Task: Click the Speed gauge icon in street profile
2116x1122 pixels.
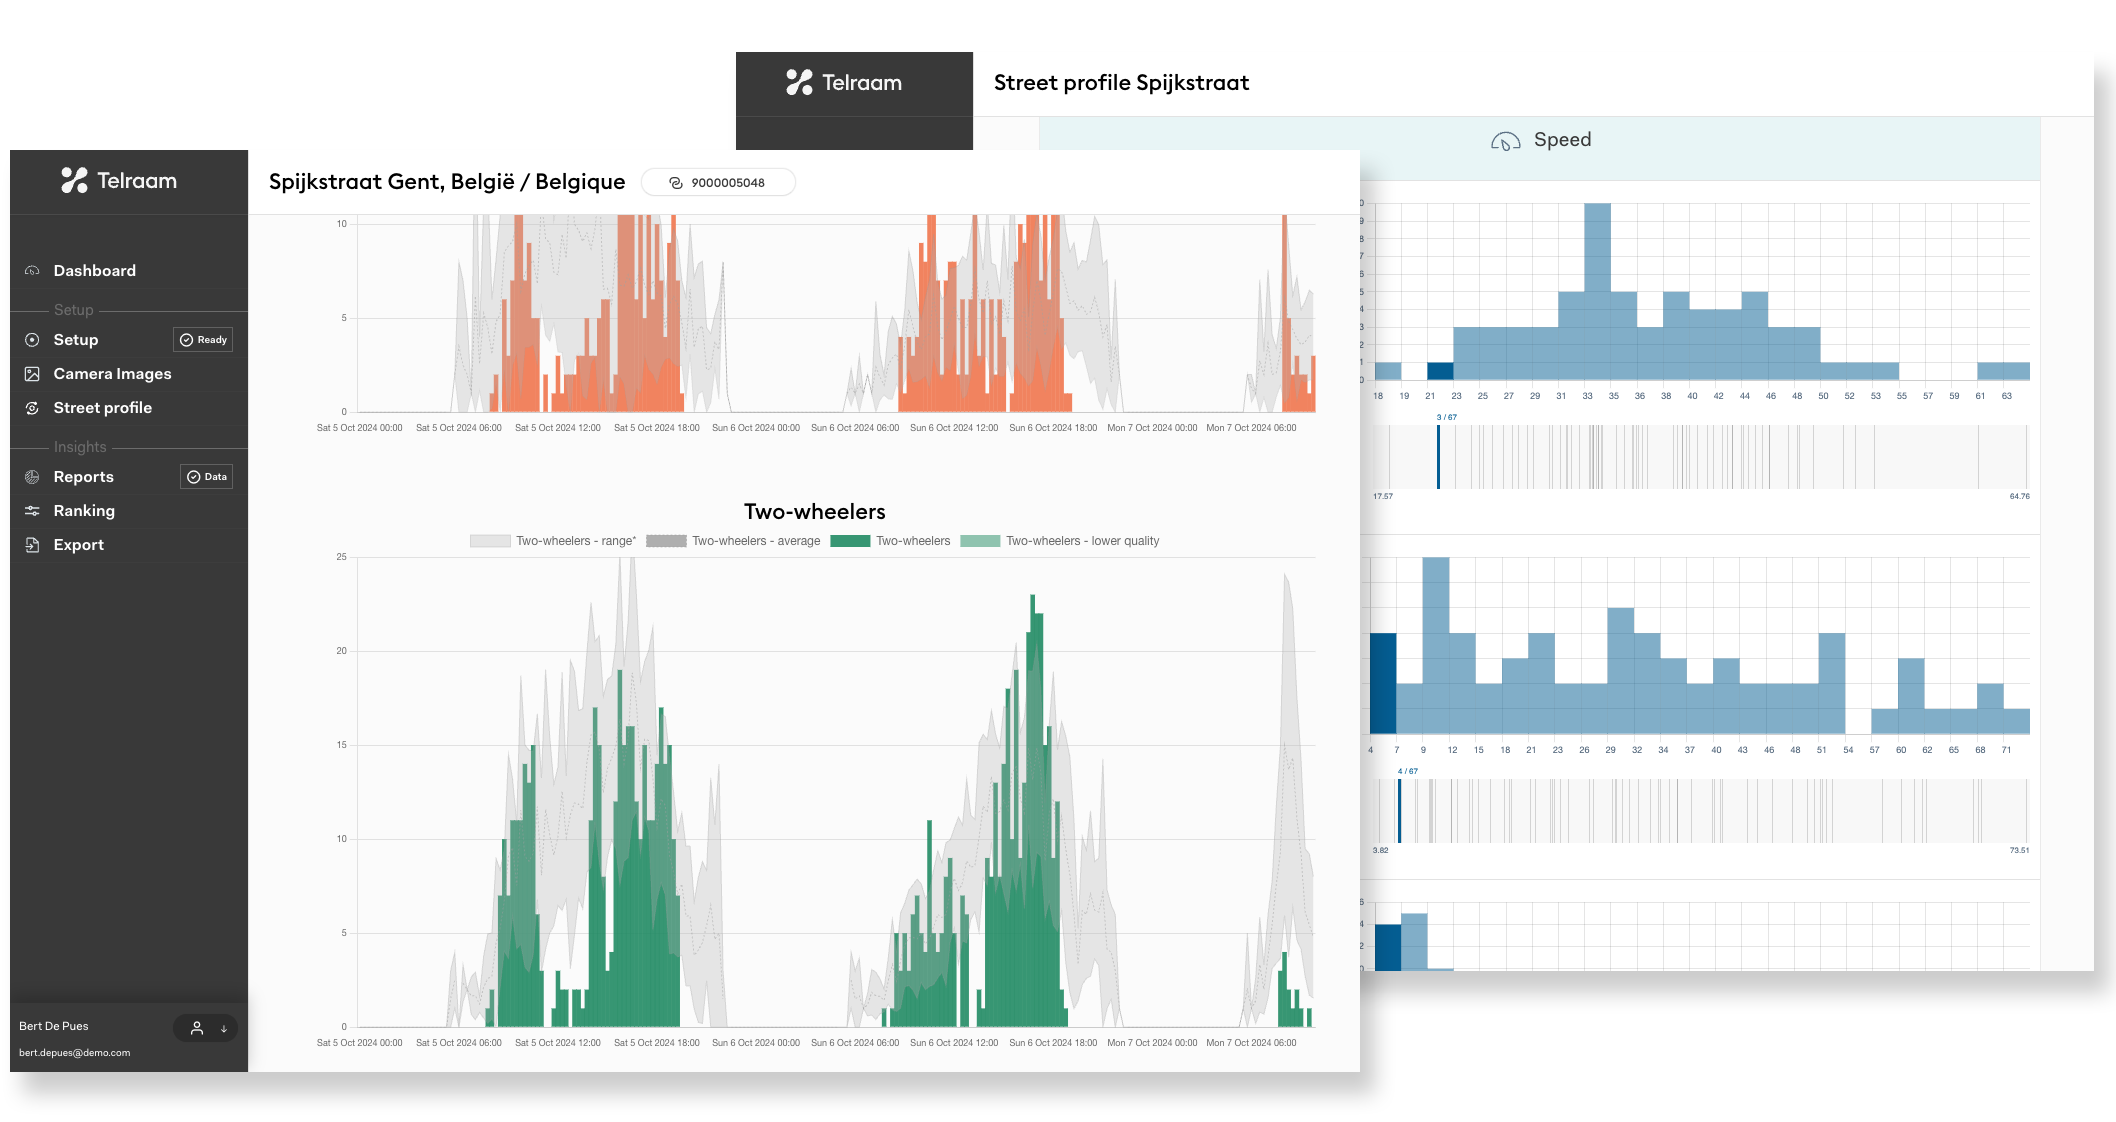Action: pos(1505,141)
